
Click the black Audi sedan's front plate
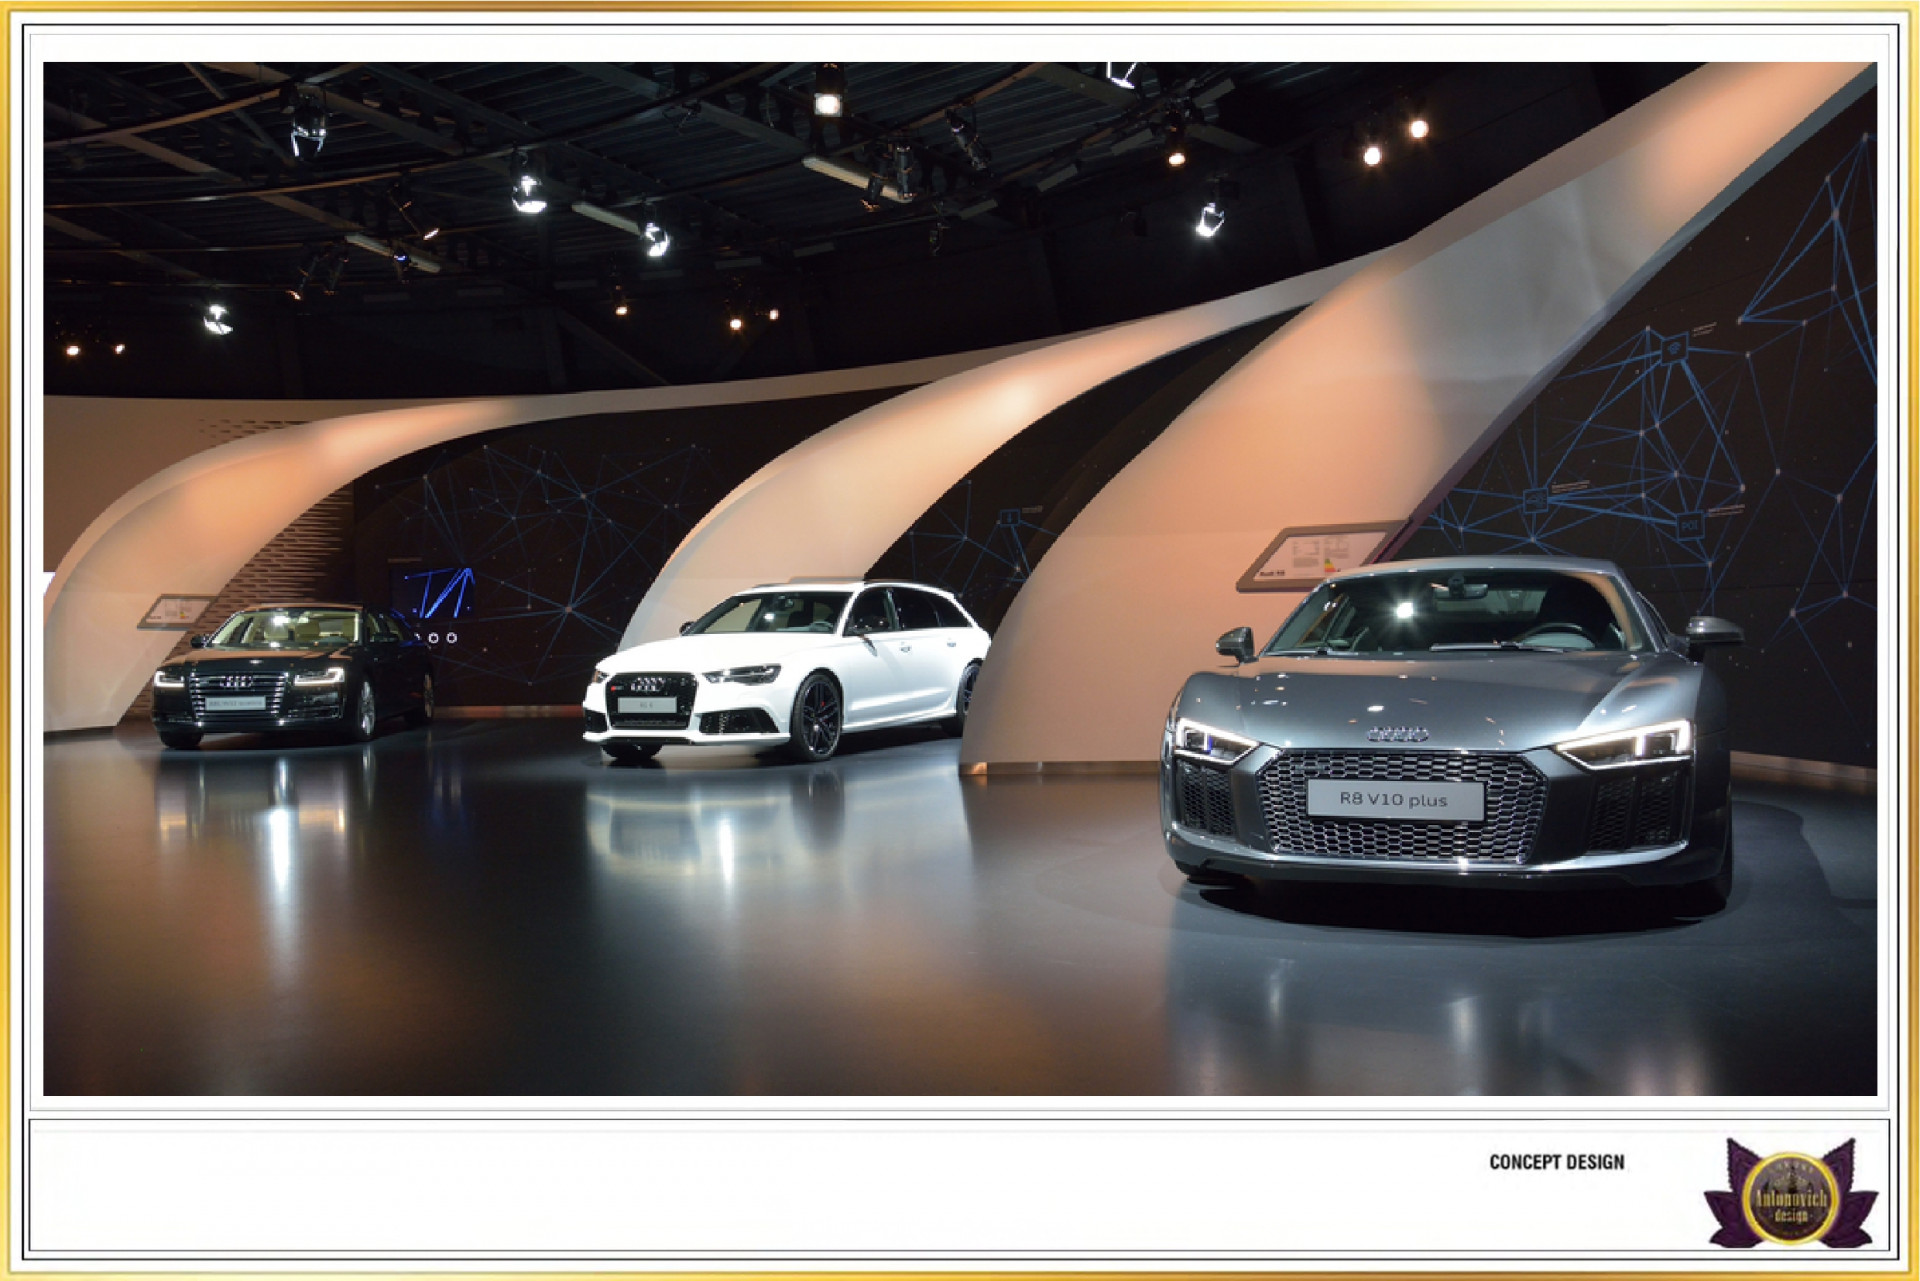click(x=236, y=703)
